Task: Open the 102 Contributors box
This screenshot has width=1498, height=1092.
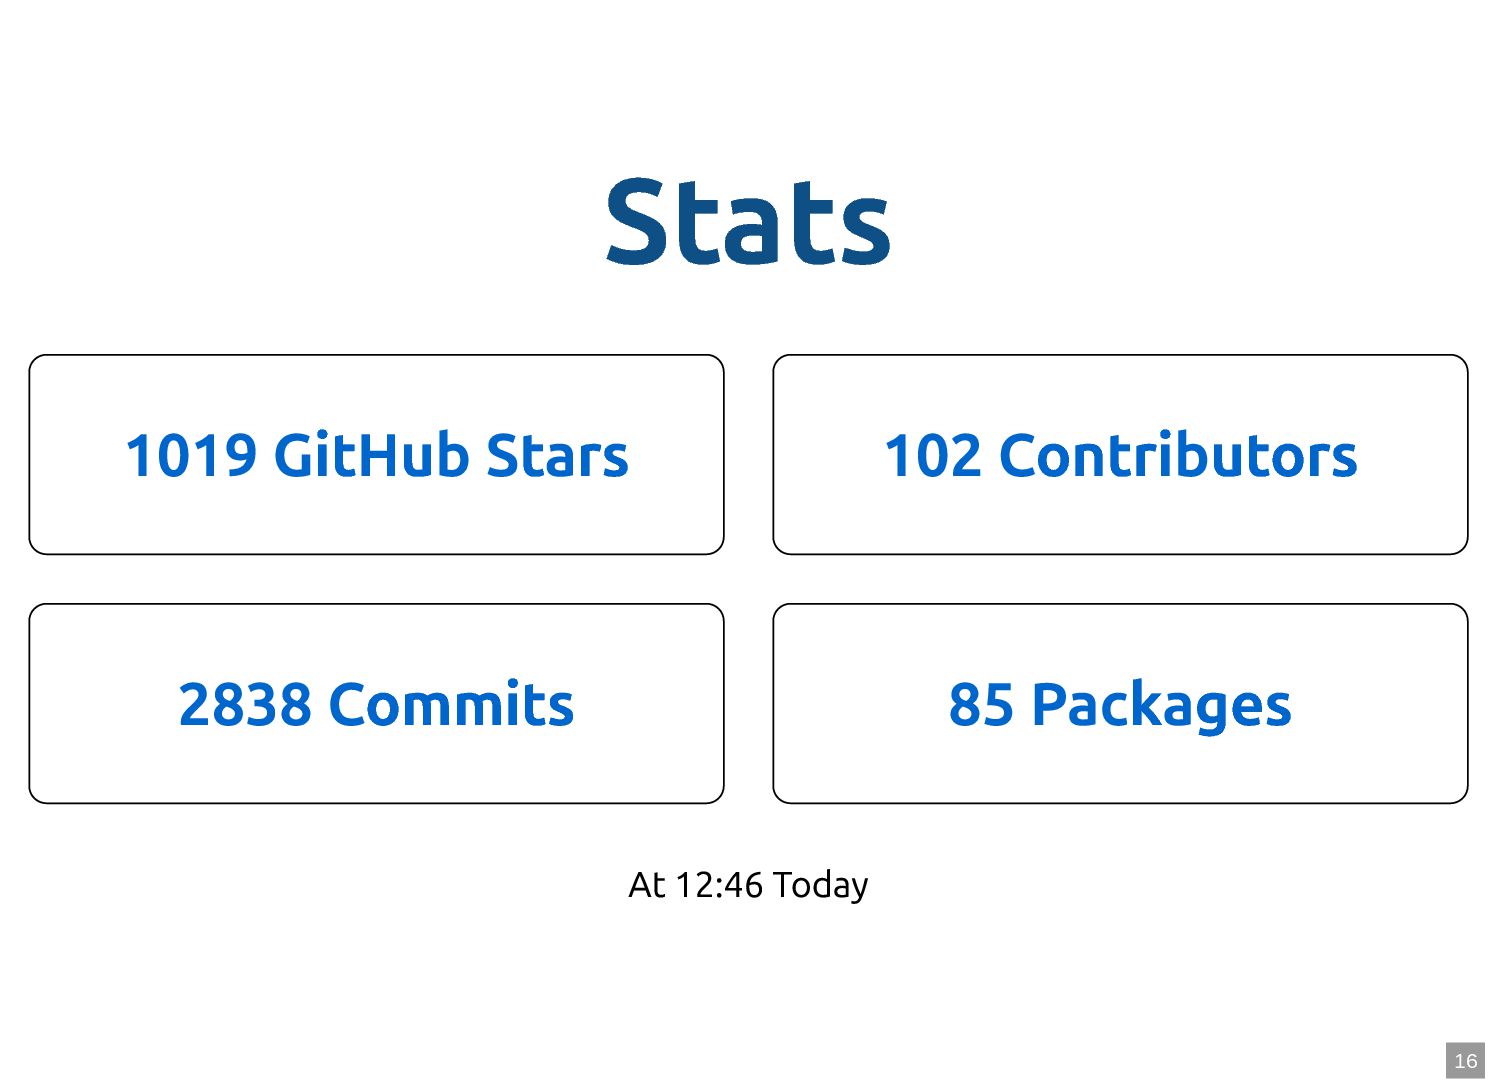Action: [1120, 454]
